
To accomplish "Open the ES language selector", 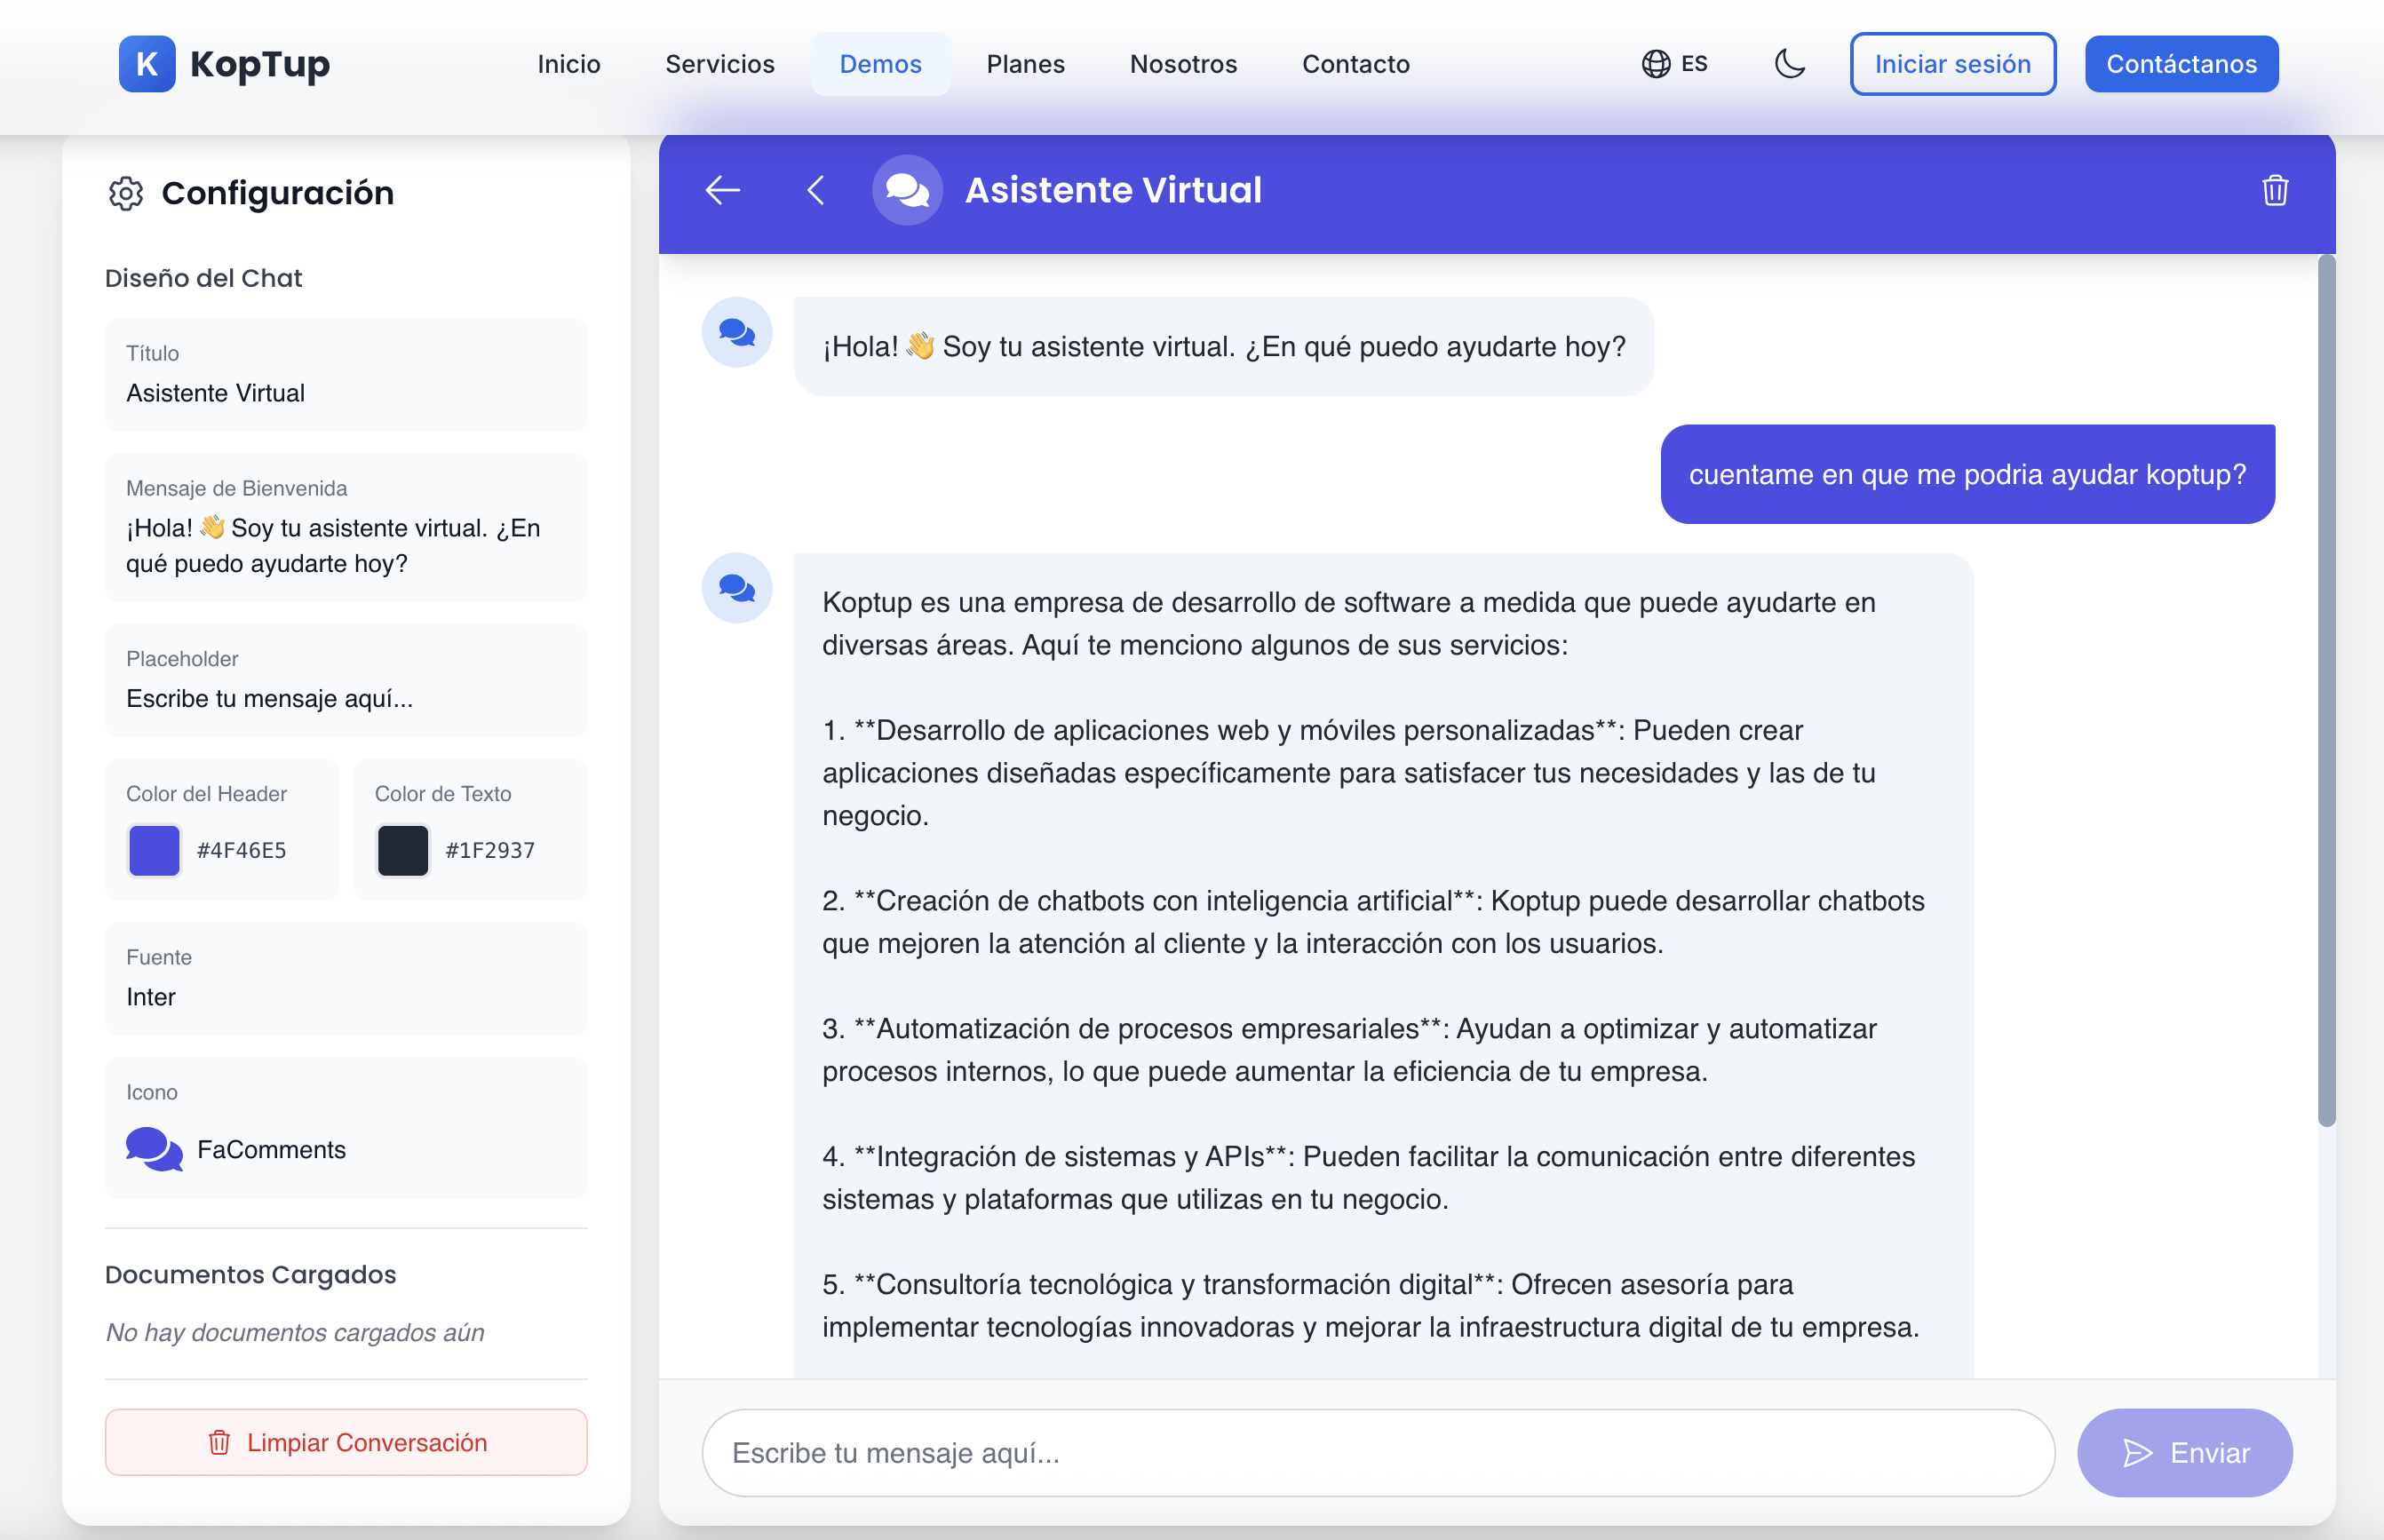I will pyautogui.click(x=1676, y=63).
